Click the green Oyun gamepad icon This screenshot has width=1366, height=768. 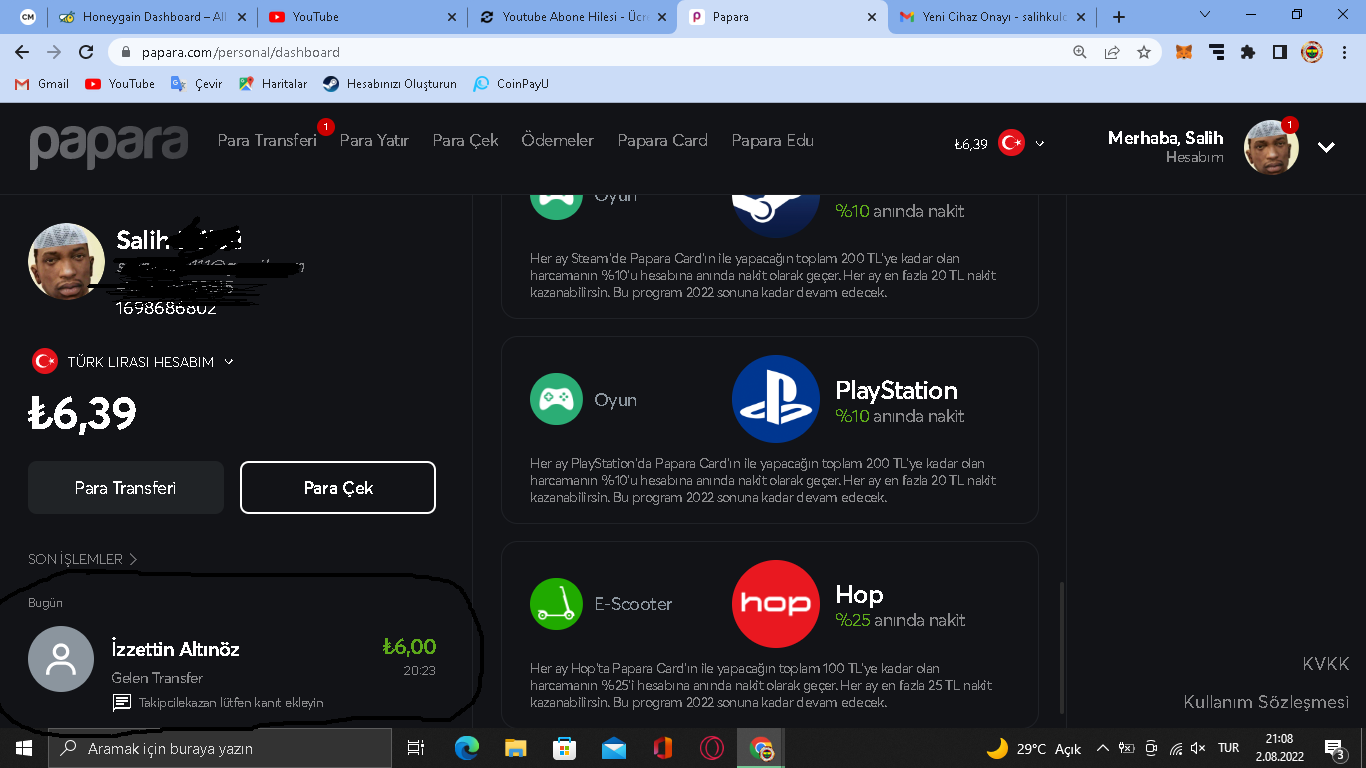(x=556, y=399)
